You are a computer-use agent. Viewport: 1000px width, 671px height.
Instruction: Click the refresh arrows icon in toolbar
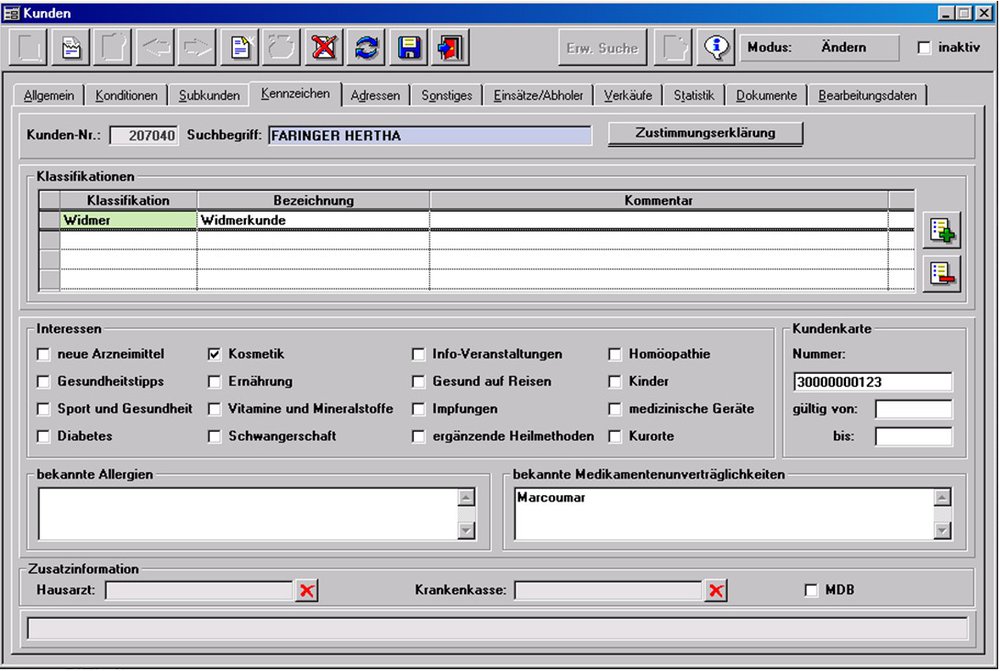[366, 48]
